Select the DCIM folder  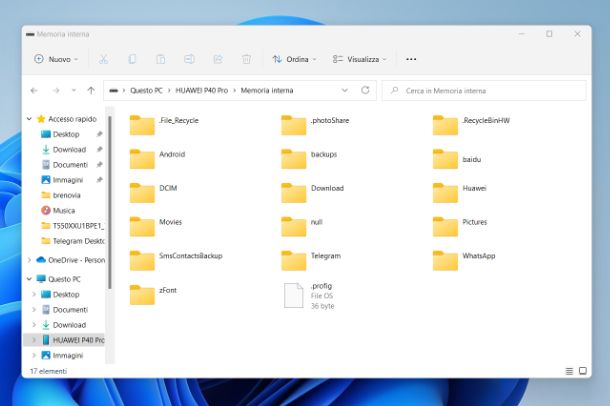tap(154, 192)
